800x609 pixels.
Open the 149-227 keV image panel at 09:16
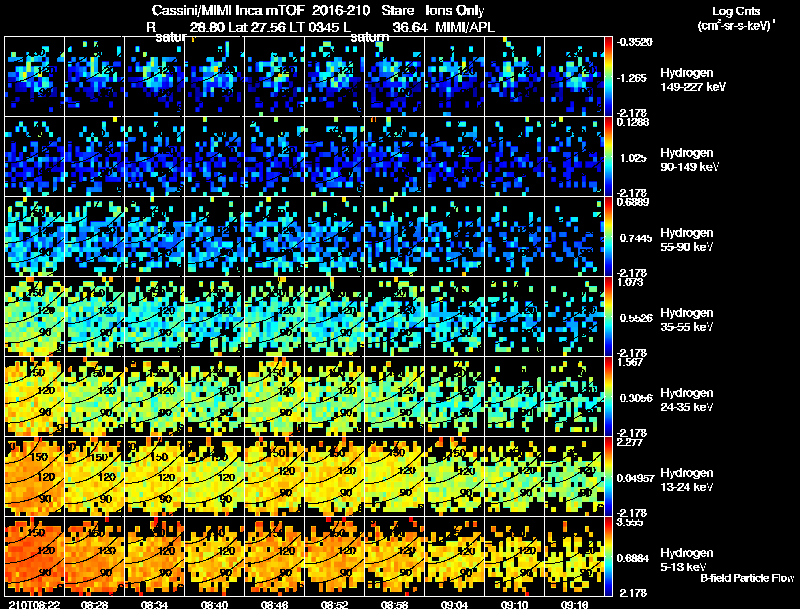click(574, 77)
